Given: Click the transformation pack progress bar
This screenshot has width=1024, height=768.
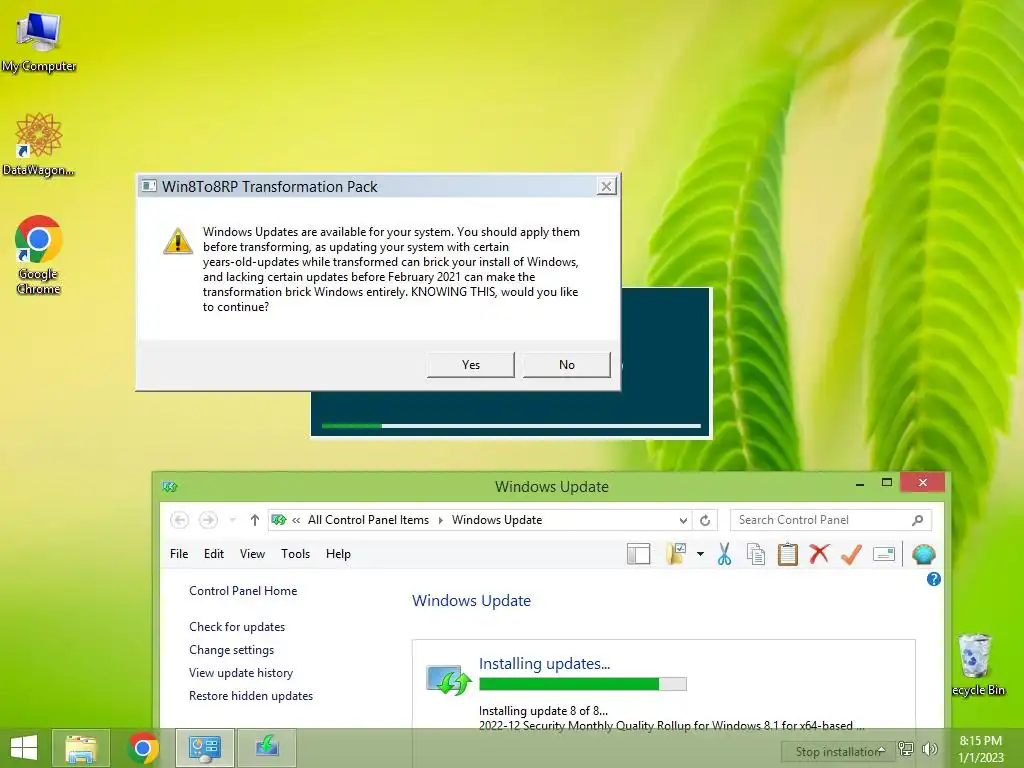Looking at the screenshot, I should click(511, 426).
